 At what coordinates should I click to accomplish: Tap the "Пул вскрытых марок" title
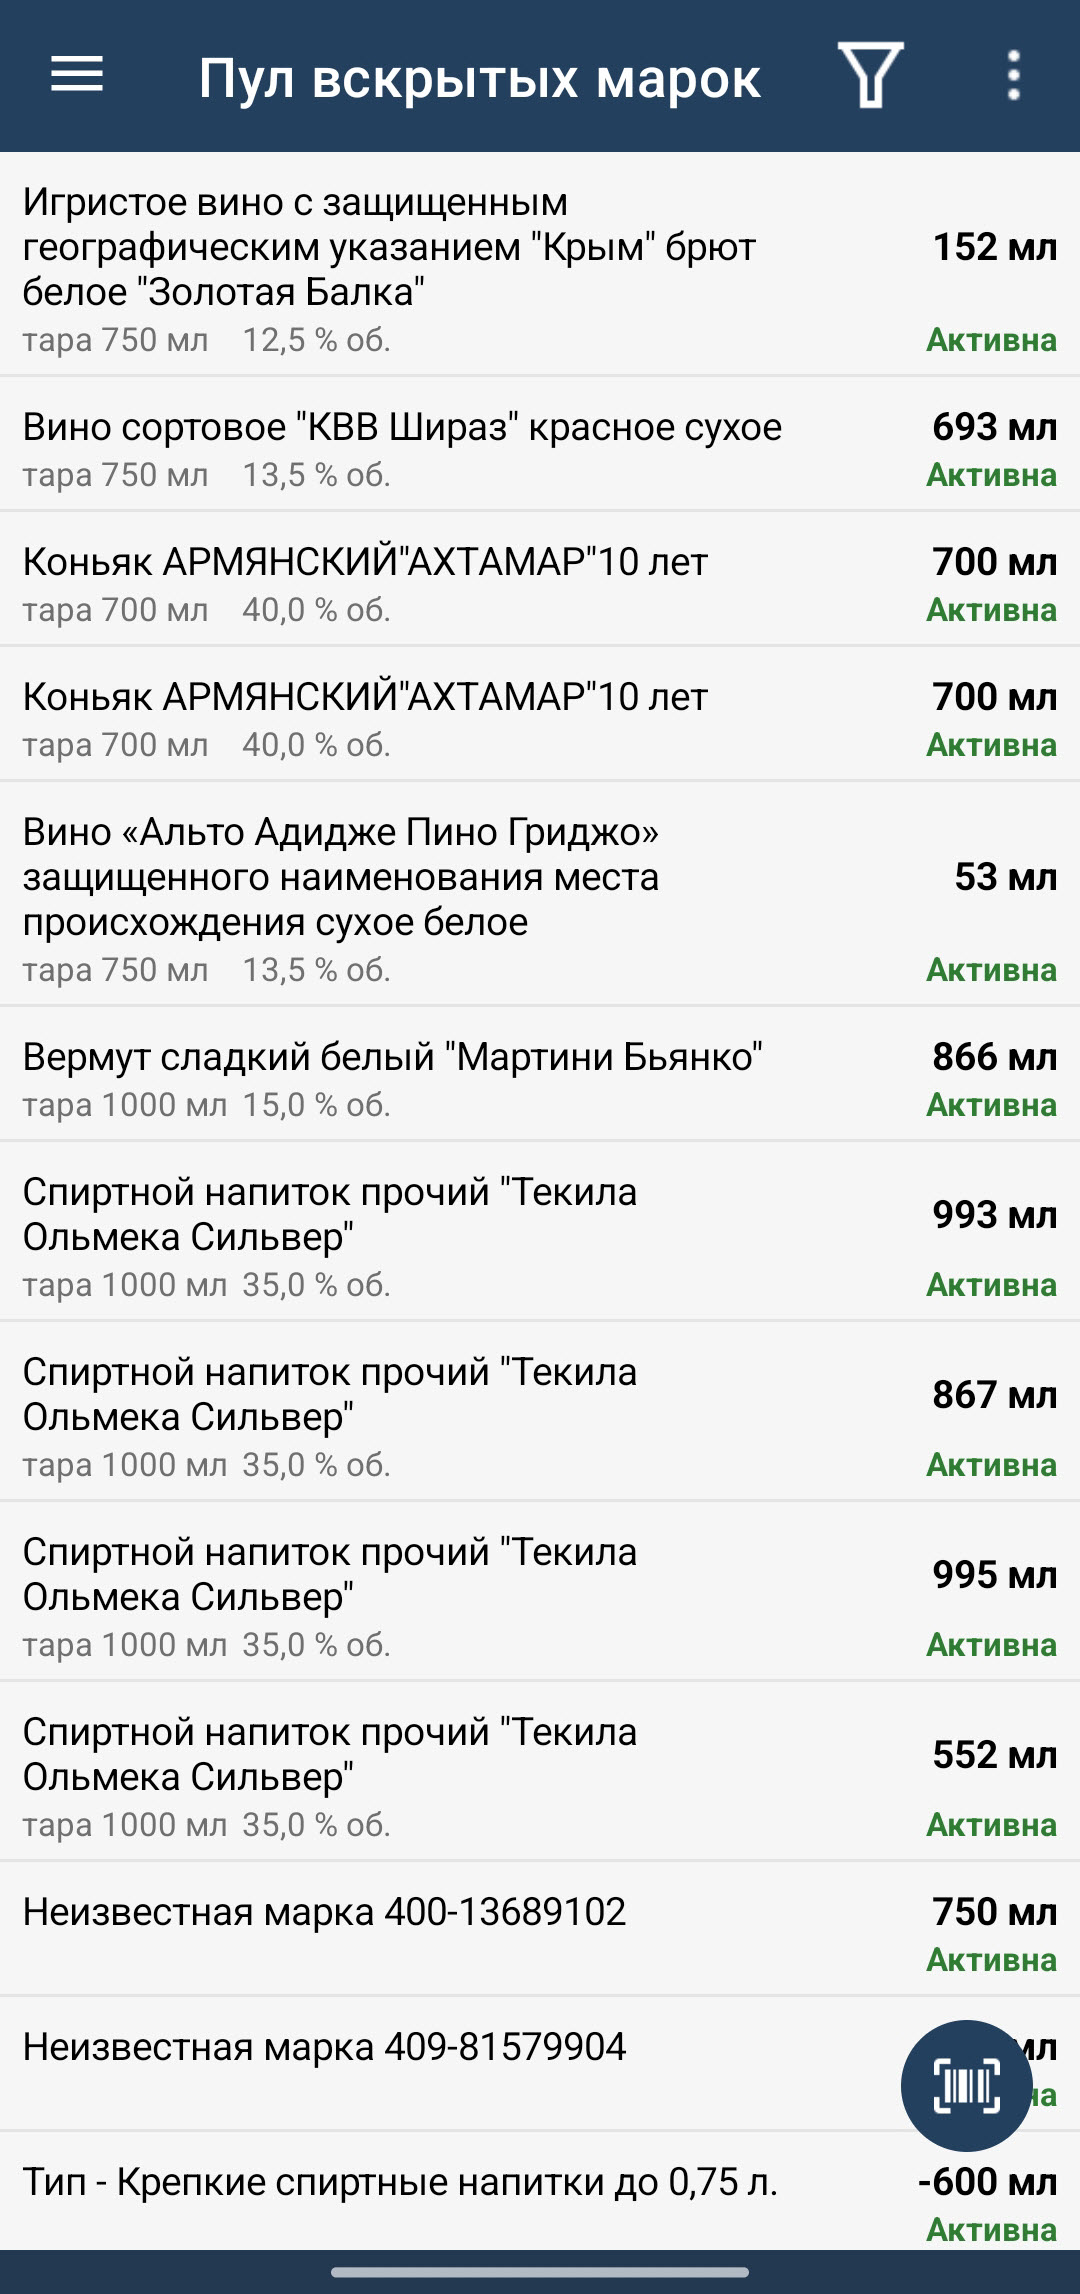(x=479, y=78)
